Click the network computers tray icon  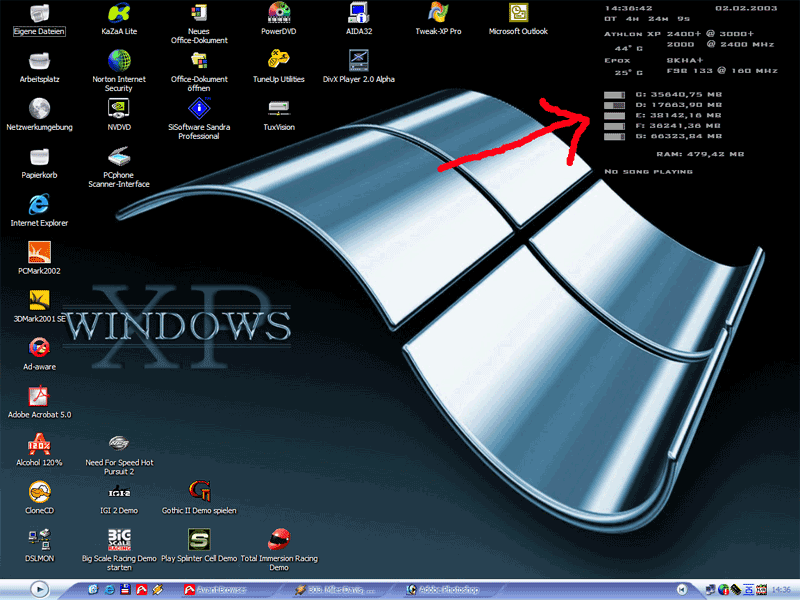point(710,590)
